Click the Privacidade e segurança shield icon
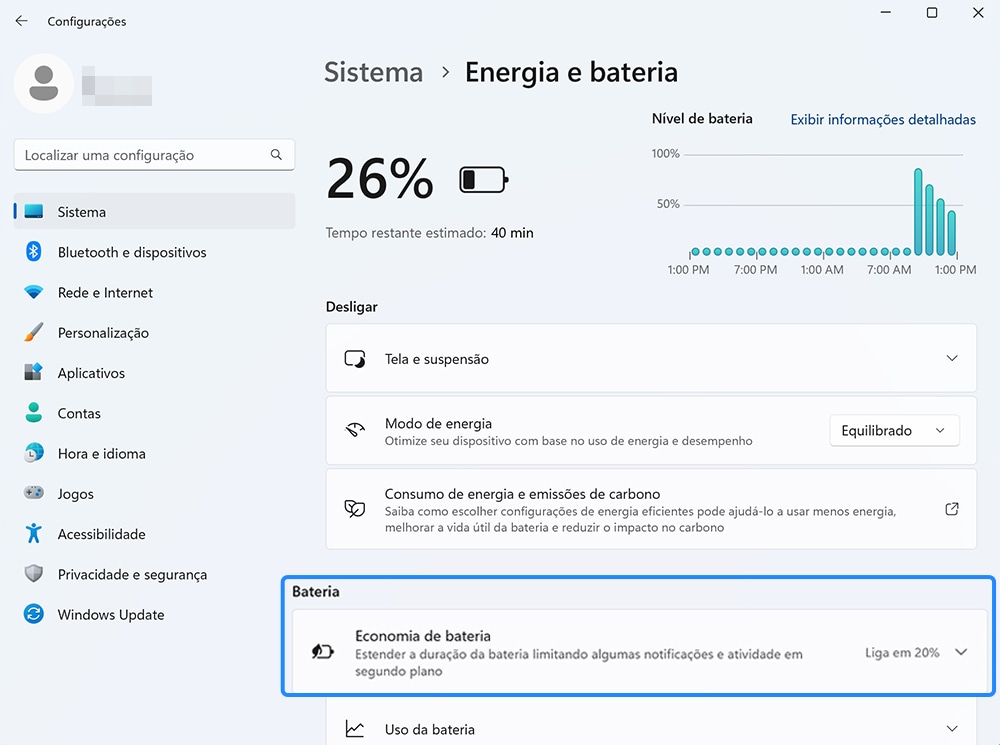This screenshot has height=745, width=1000. (x=35, y=574)
